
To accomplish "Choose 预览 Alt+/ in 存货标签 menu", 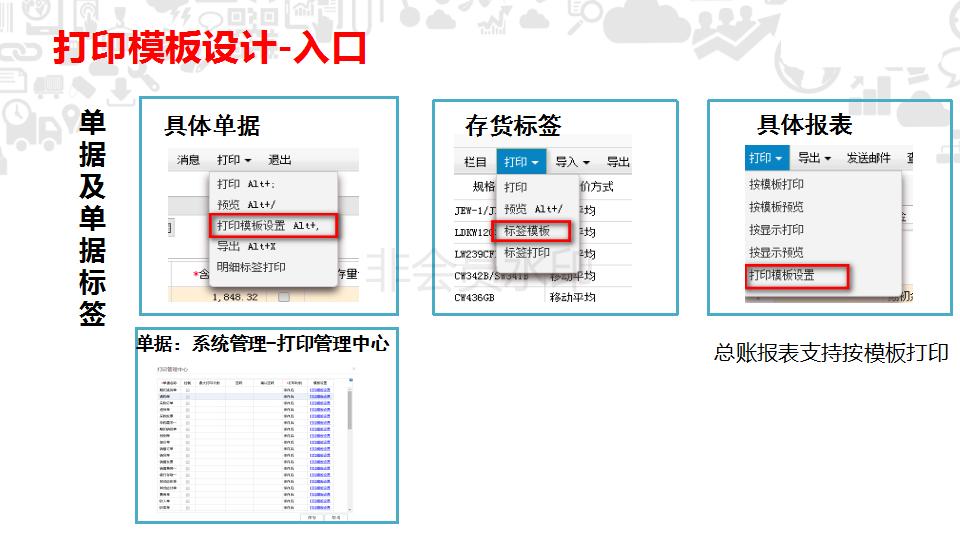I will point(534,209).
